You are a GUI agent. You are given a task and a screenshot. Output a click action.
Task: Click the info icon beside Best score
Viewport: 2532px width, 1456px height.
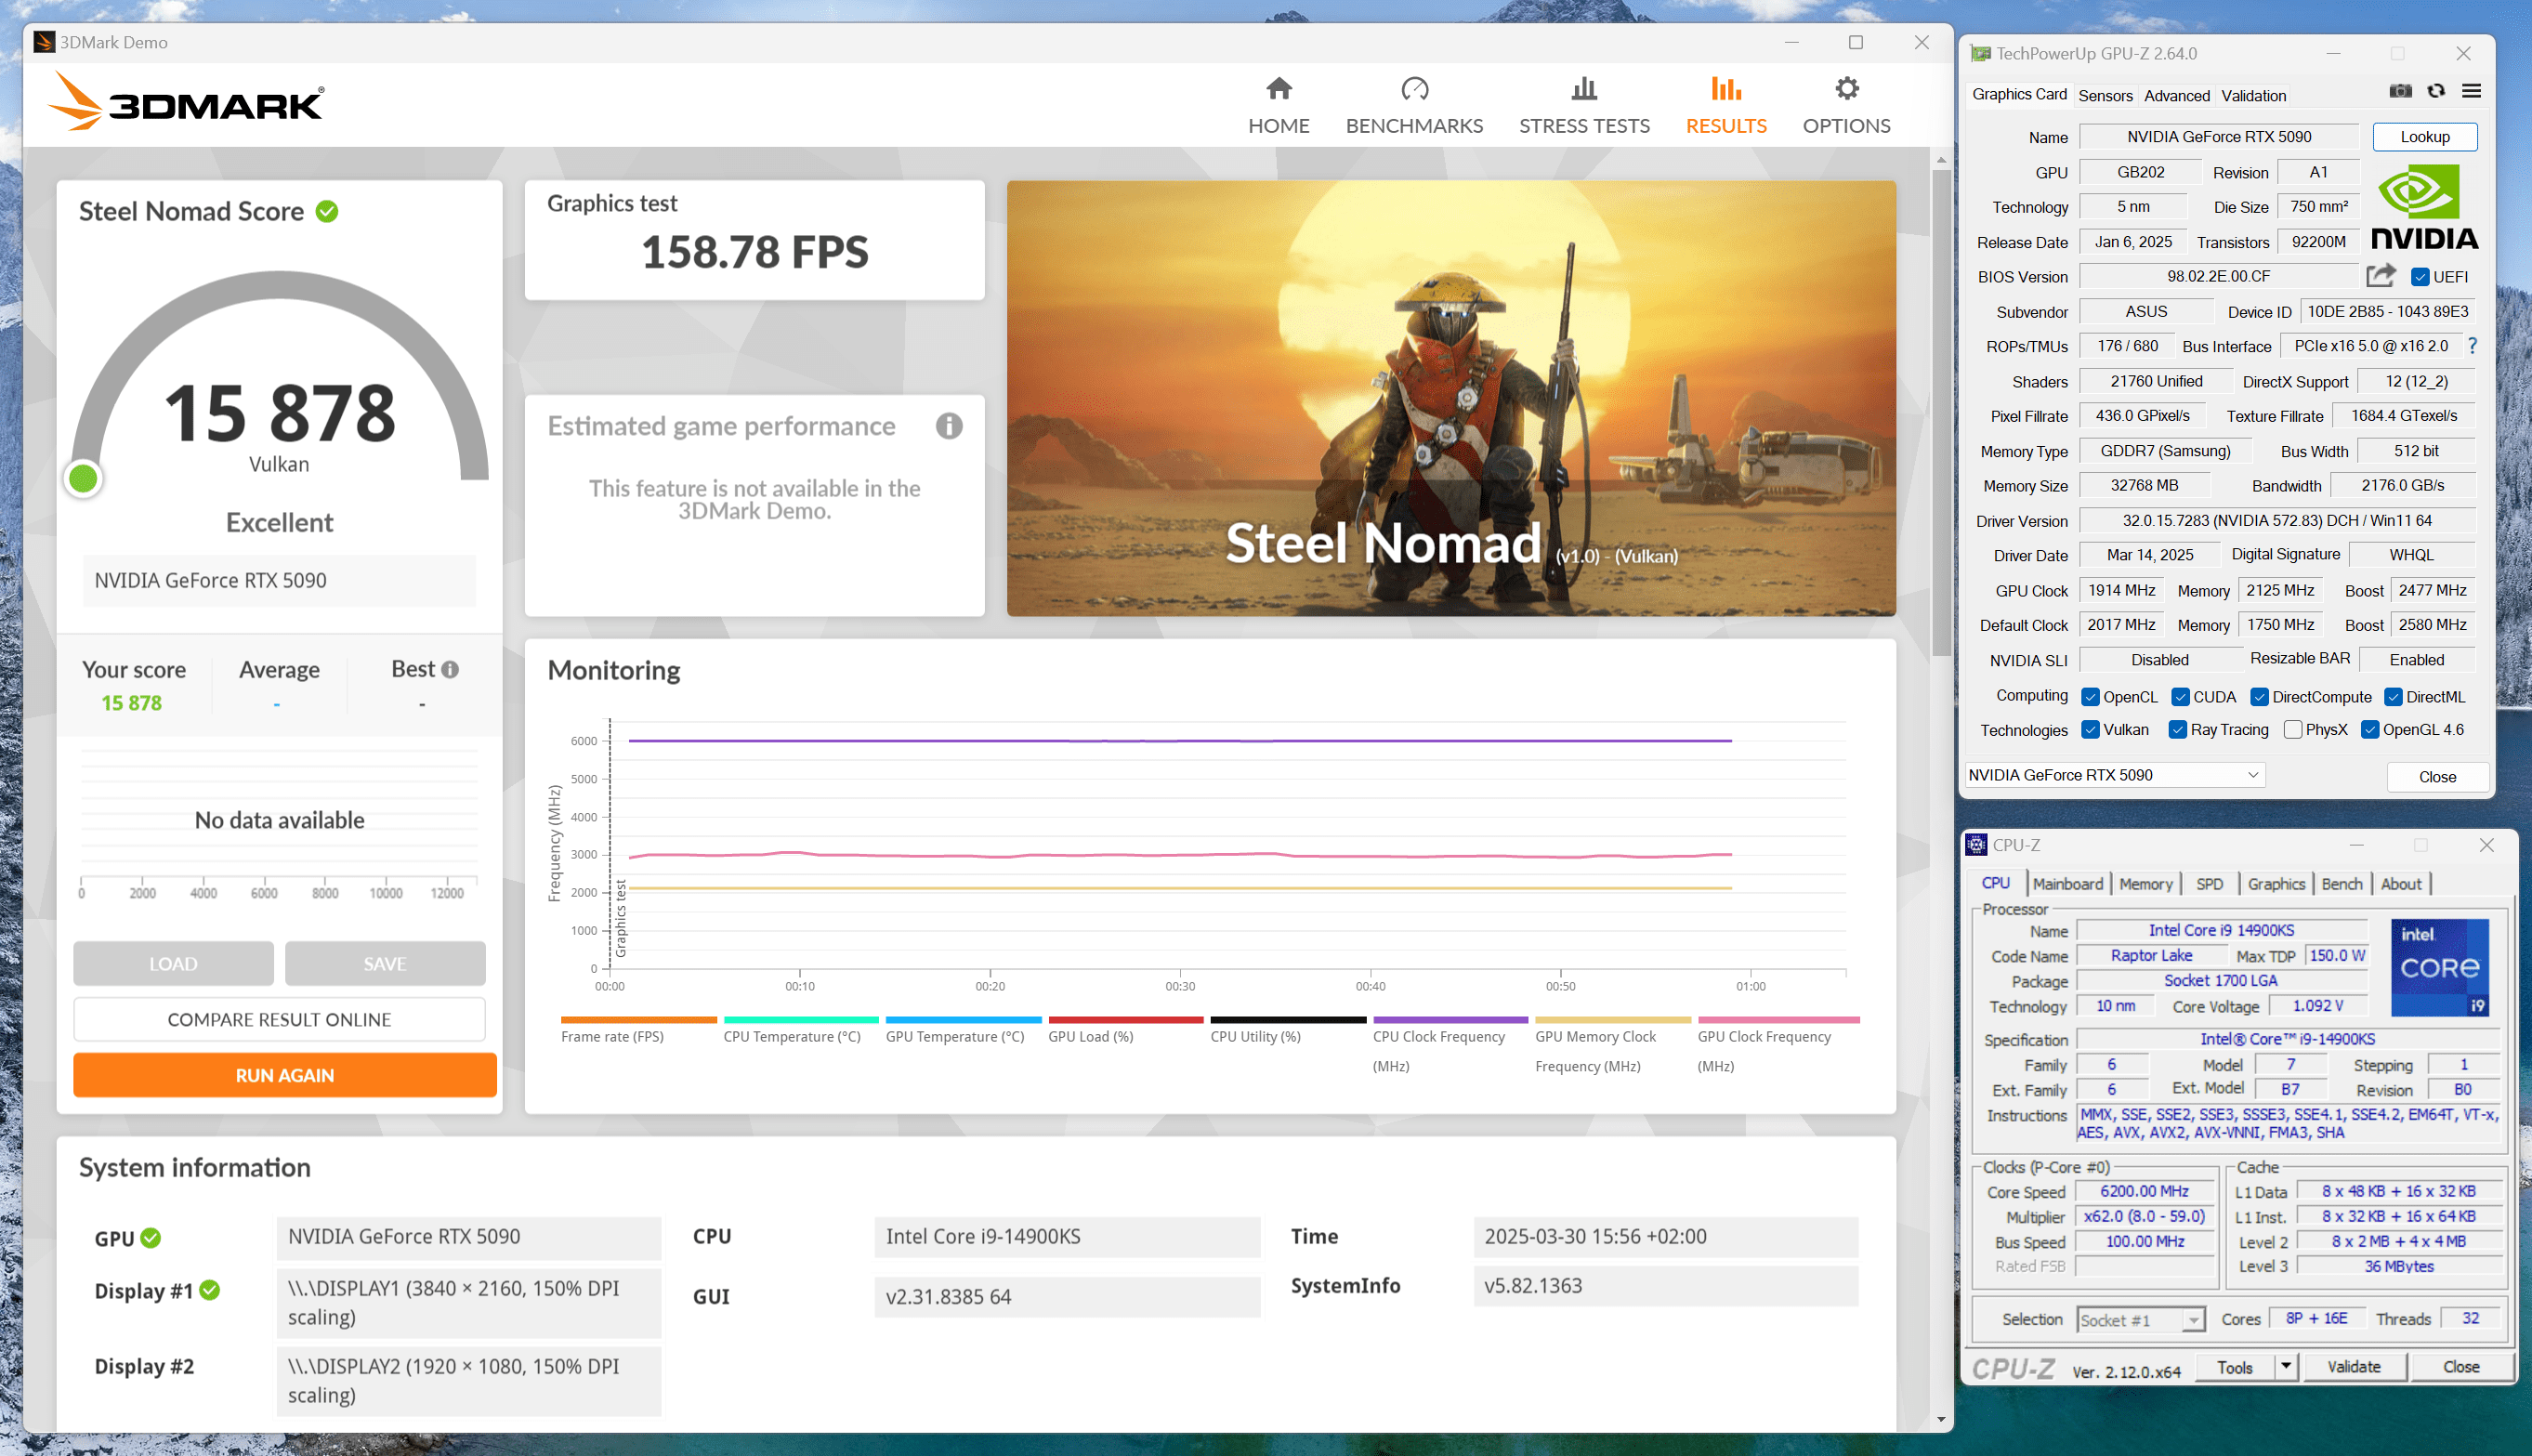click(450, 669)
